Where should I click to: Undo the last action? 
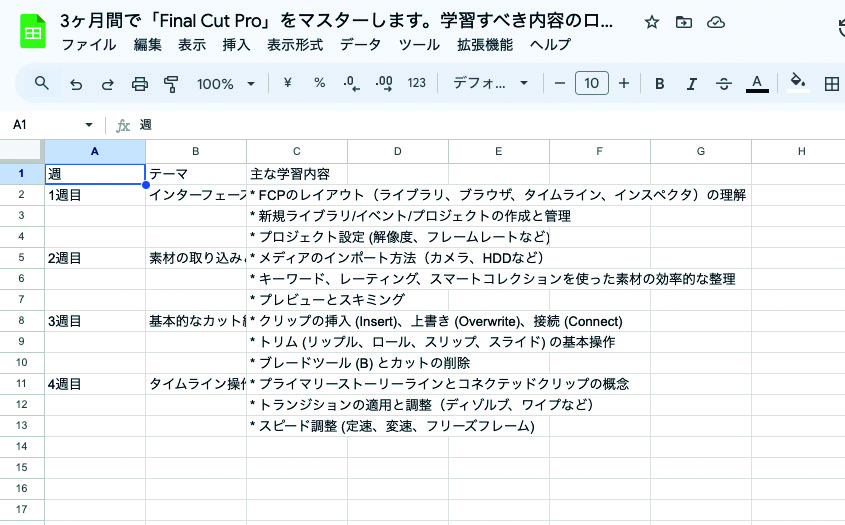coord(76,84)
